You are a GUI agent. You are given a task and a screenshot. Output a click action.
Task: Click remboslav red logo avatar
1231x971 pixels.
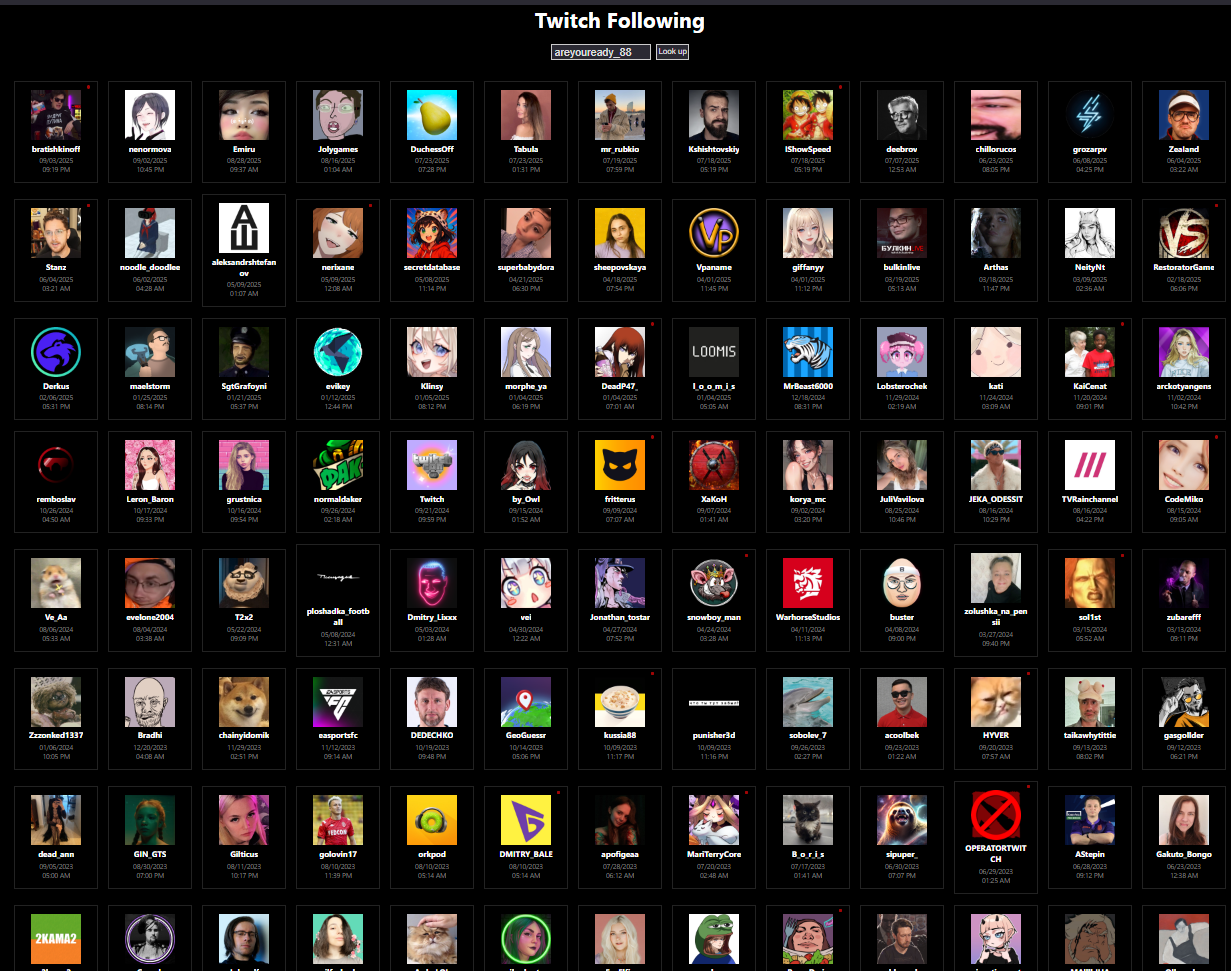tap(56, 465)
